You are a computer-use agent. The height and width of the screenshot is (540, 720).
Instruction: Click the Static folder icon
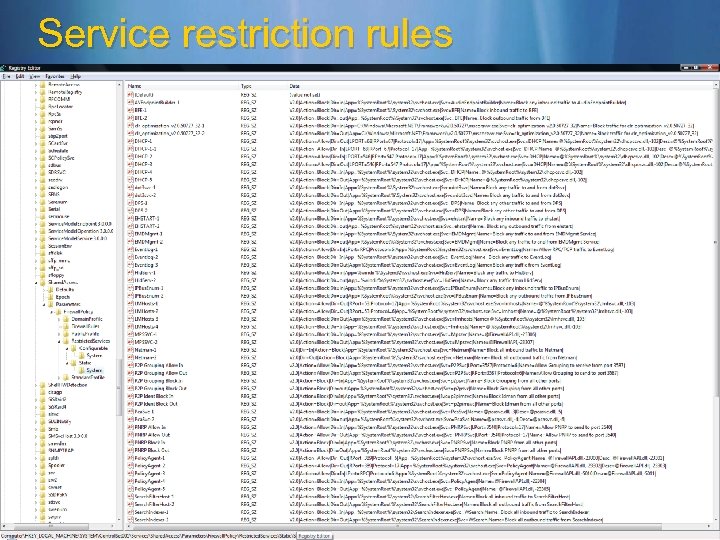click(x=74, y=363)
